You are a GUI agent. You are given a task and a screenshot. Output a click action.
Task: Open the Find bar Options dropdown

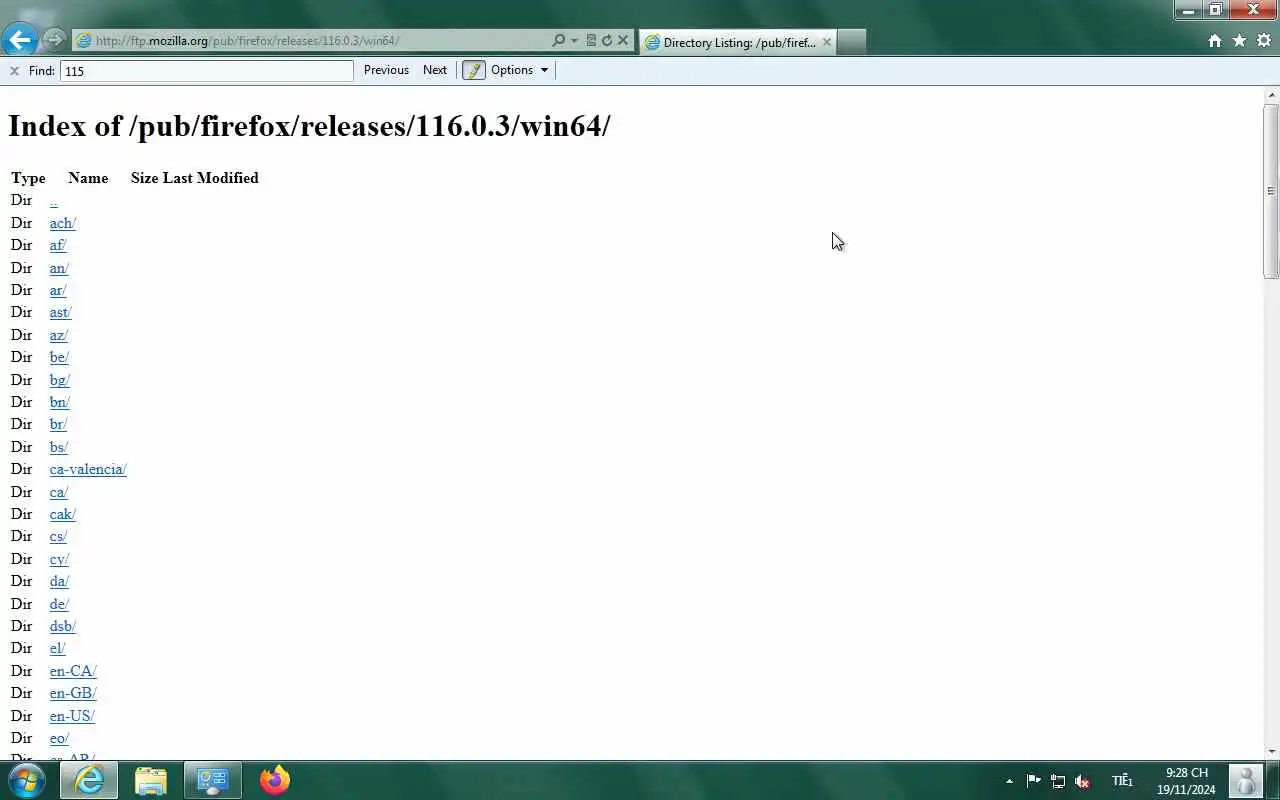tap(519, 70)
